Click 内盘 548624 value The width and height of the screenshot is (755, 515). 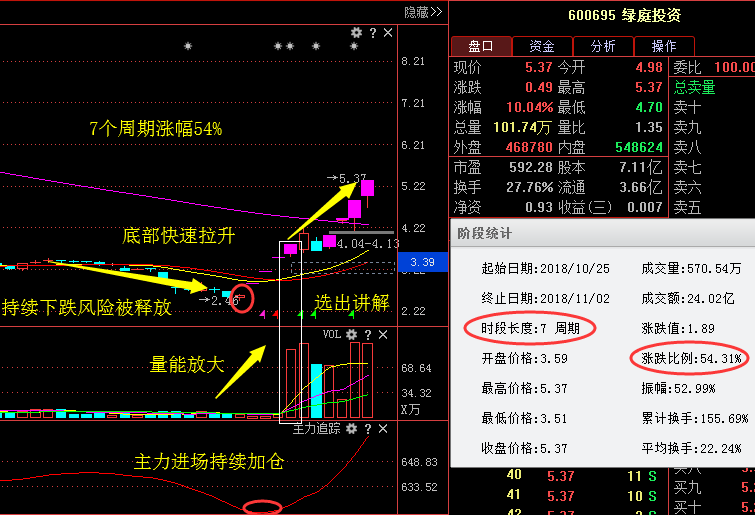(x=639, y=147)
